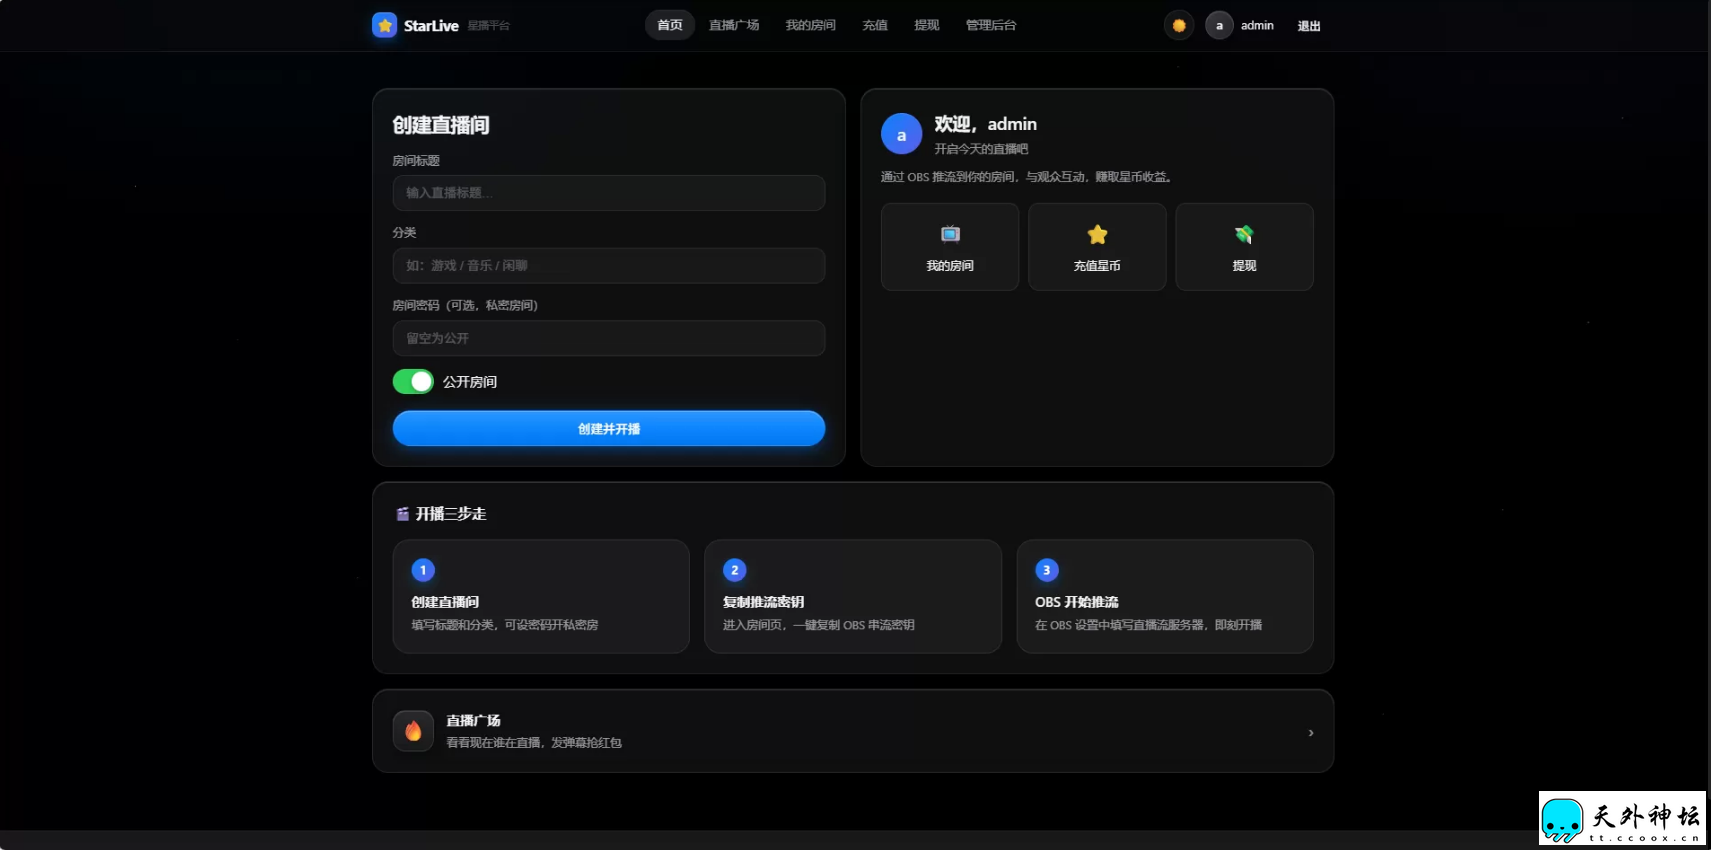Click the money icon for 提现
The height and width of the screenshot is (850, 1711).
[1244, 234]
